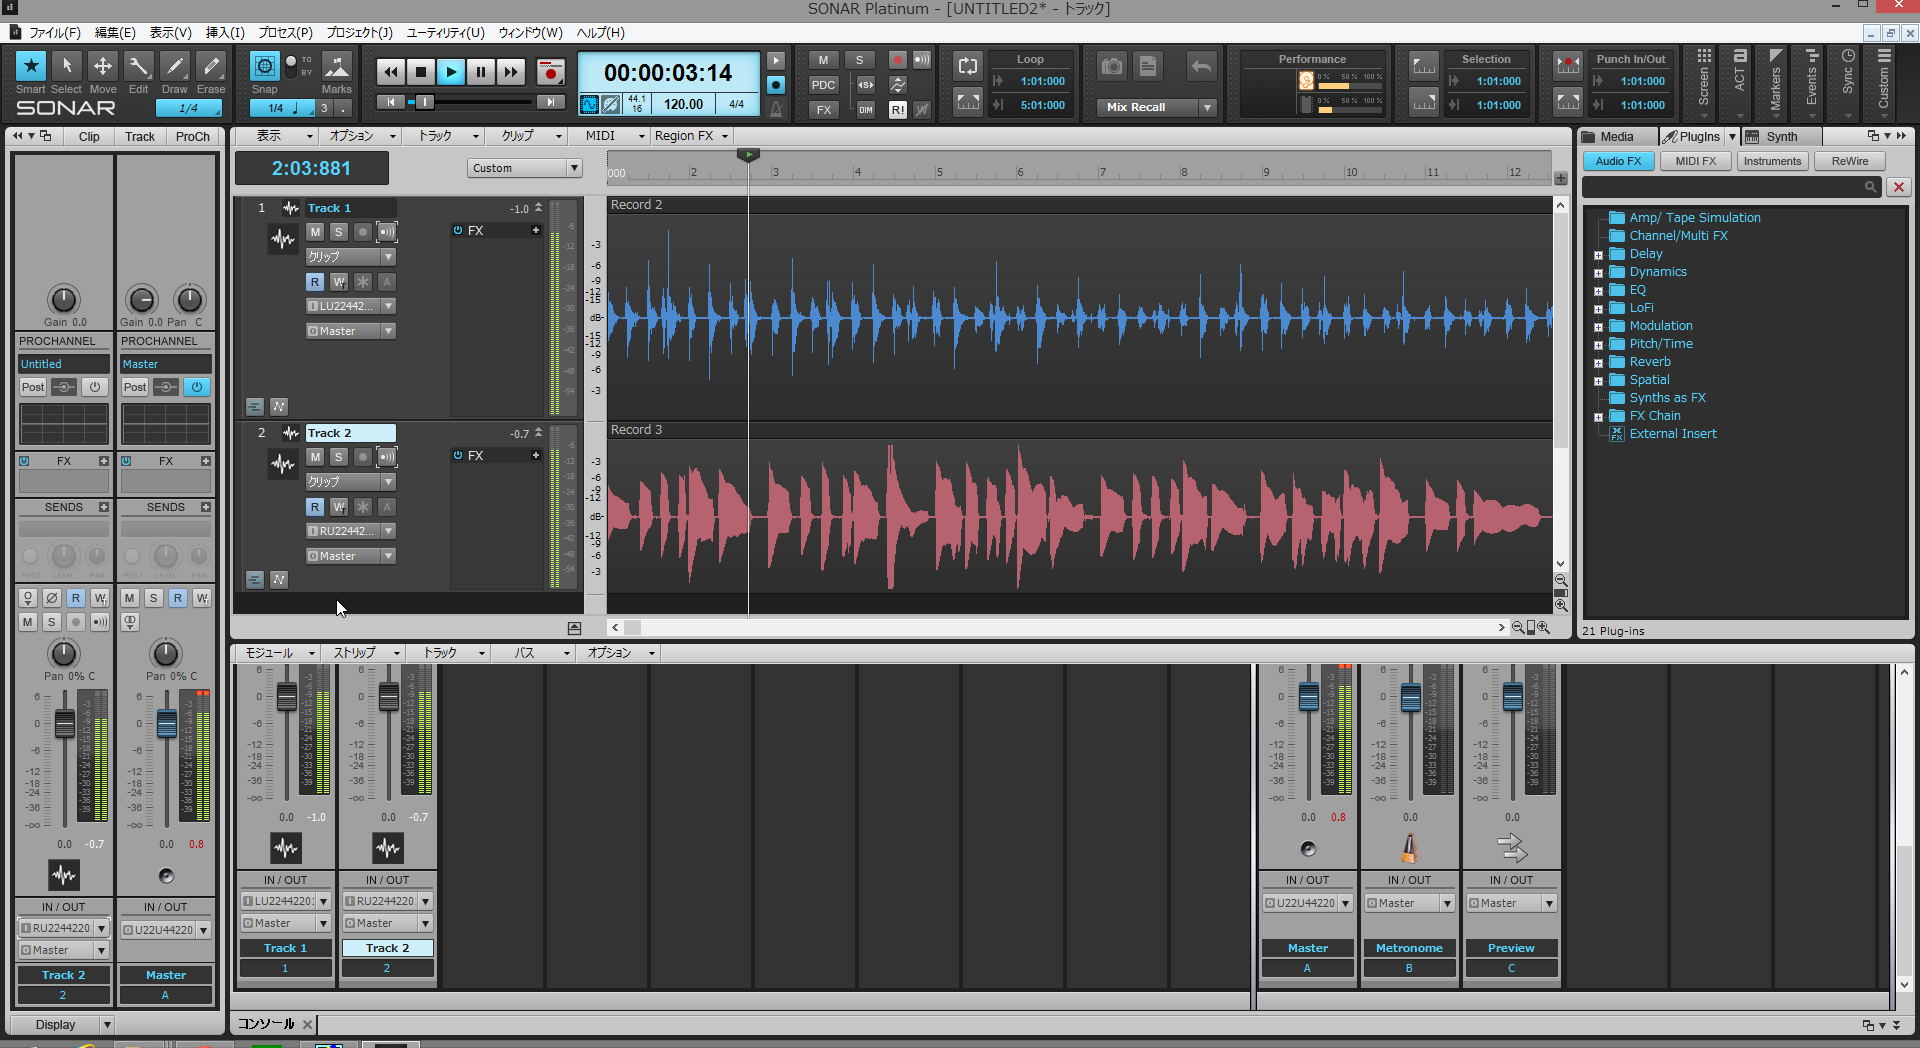This screenshot has width=1920, height=1048.
Task: Toggle global FX bypass button
Action: point(823,110)
